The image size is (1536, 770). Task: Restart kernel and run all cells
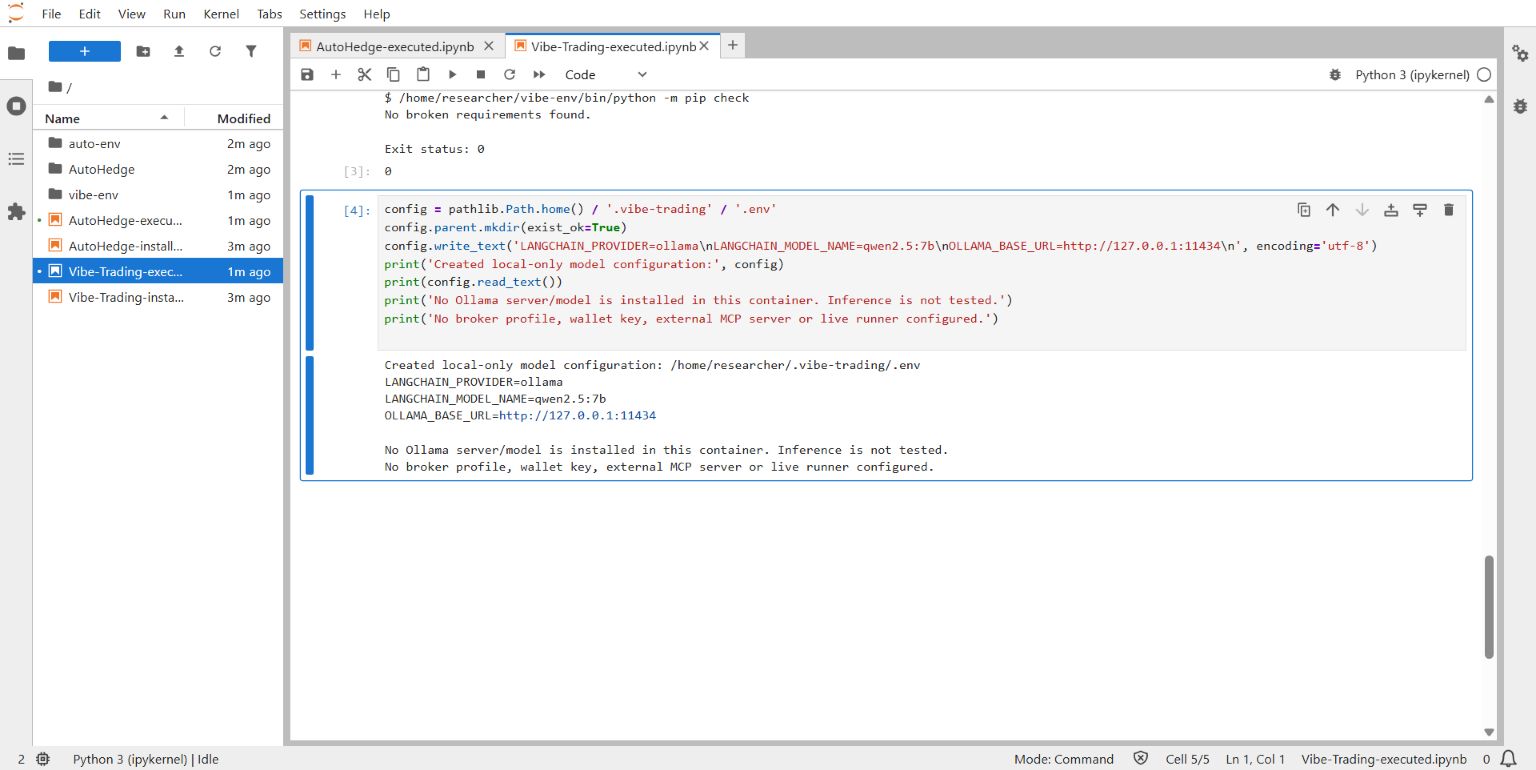tap(539, 74)
